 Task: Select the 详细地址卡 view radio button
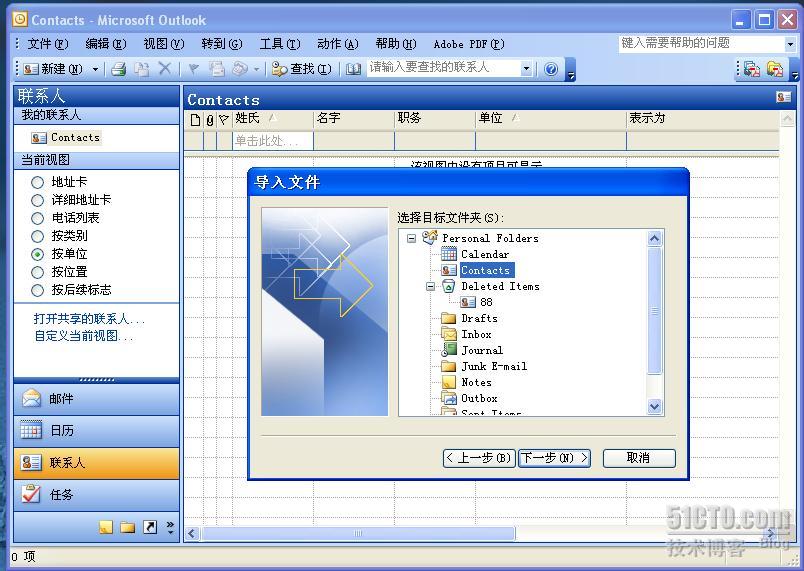point(37,200)
